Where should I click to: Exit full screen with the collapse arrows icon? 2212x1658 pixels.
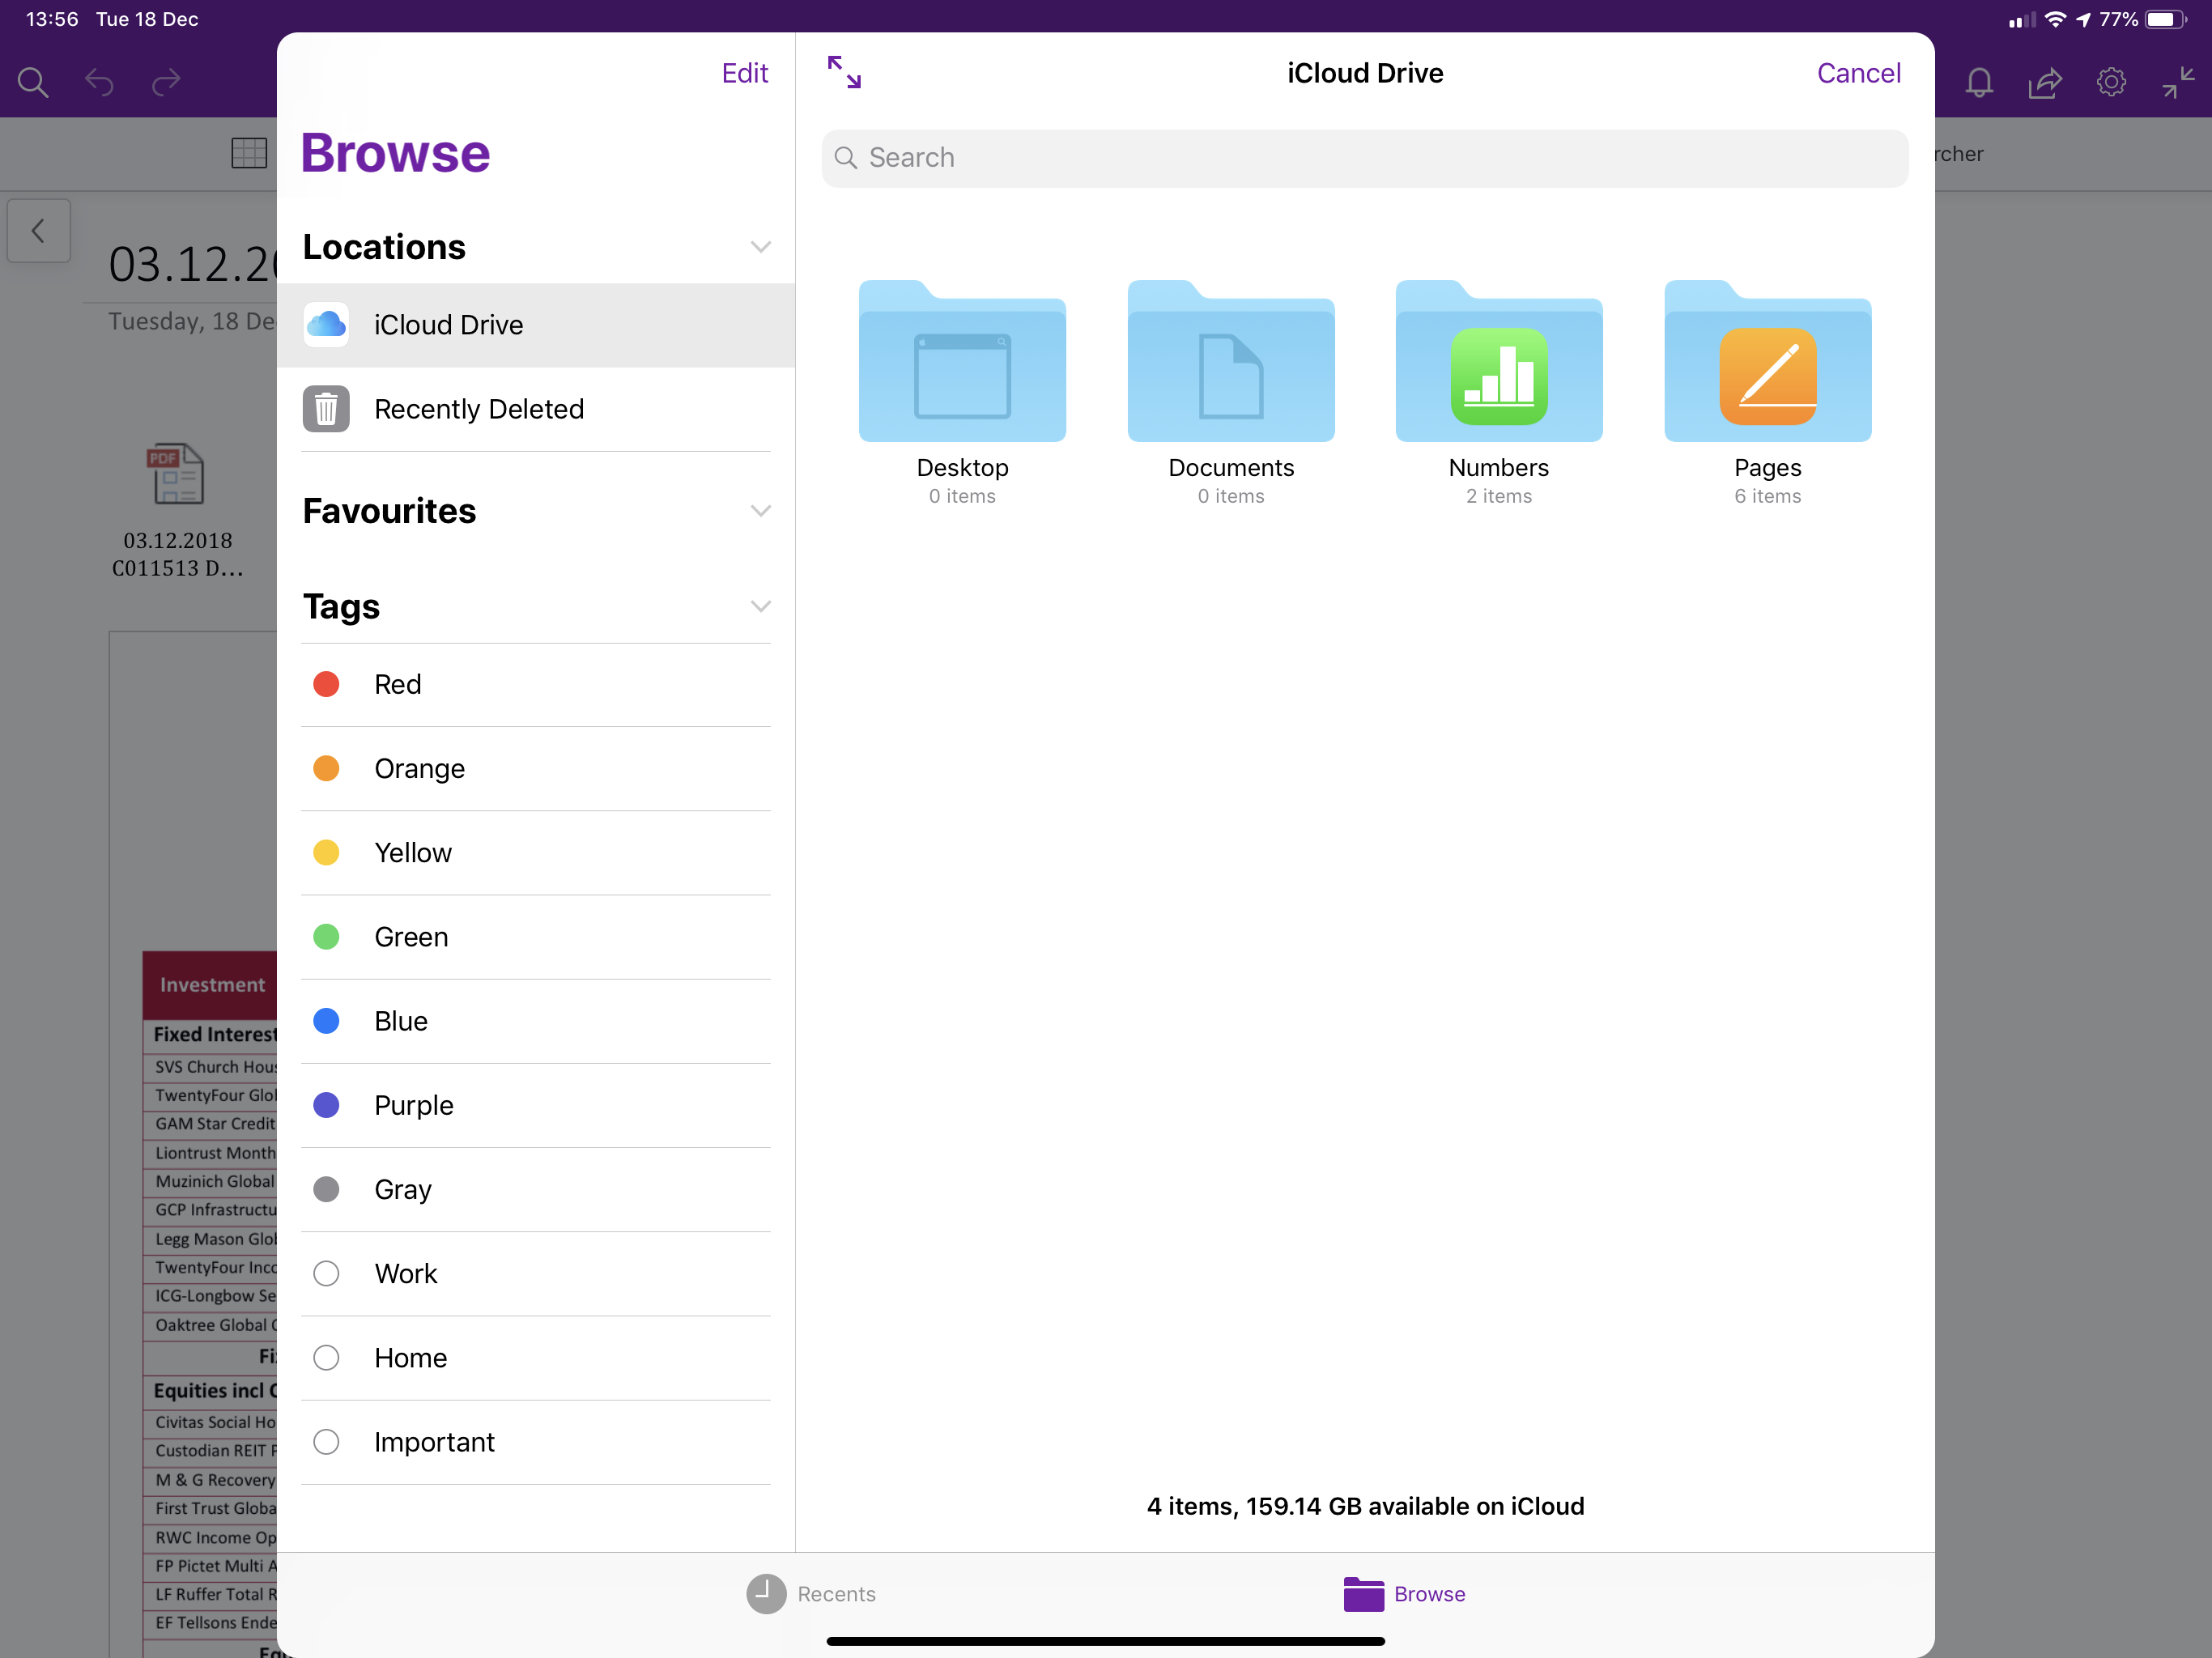point(2178,82)
